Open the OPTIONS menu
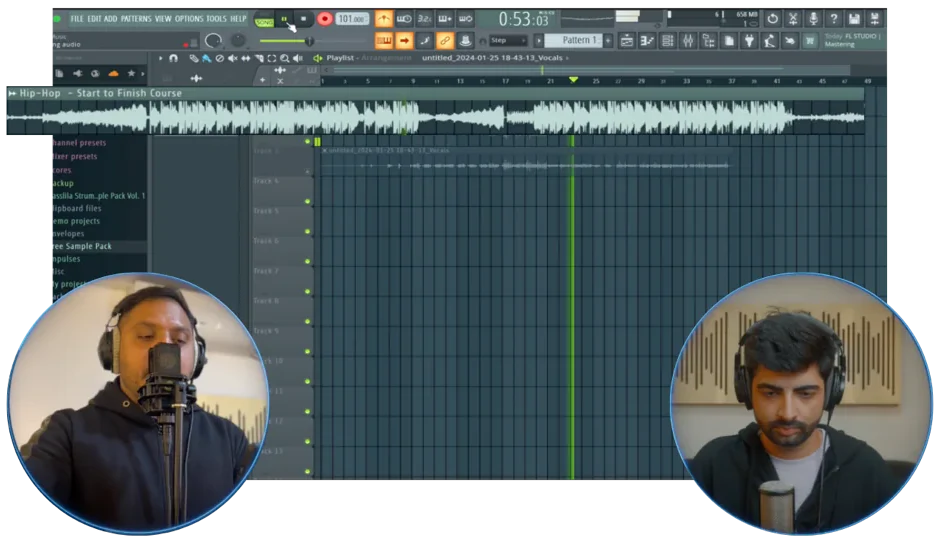 pyautogui.click(x=189, y=19)
